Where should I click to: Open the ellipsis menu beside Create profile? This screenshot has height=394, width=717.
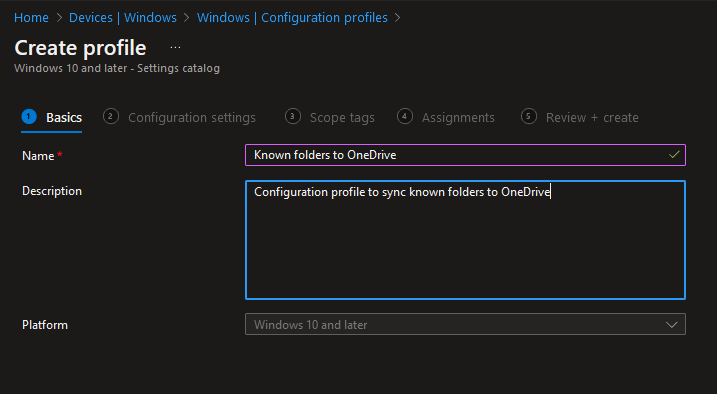(175, 48)
